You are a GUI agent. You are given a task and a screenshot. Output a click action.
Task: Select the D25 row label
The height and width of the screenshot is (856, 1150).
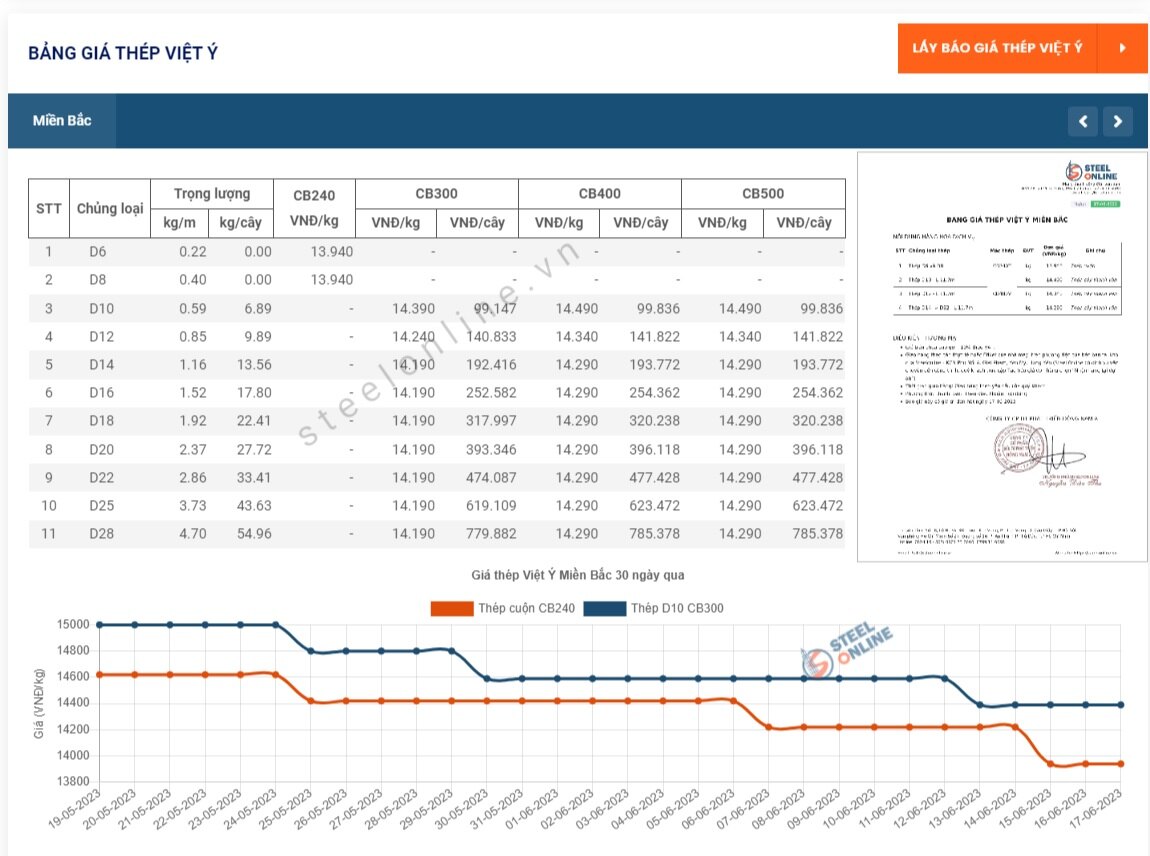coord(101,505)
